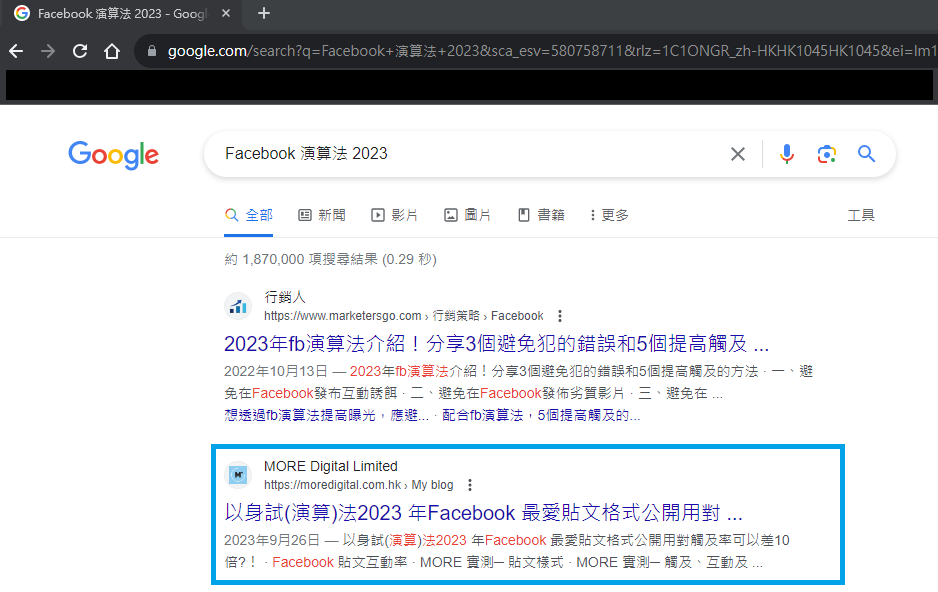Viewport: 938px width, 592px height.
Task: Open the marketersgo.com URL link
Action: (404, 316)
